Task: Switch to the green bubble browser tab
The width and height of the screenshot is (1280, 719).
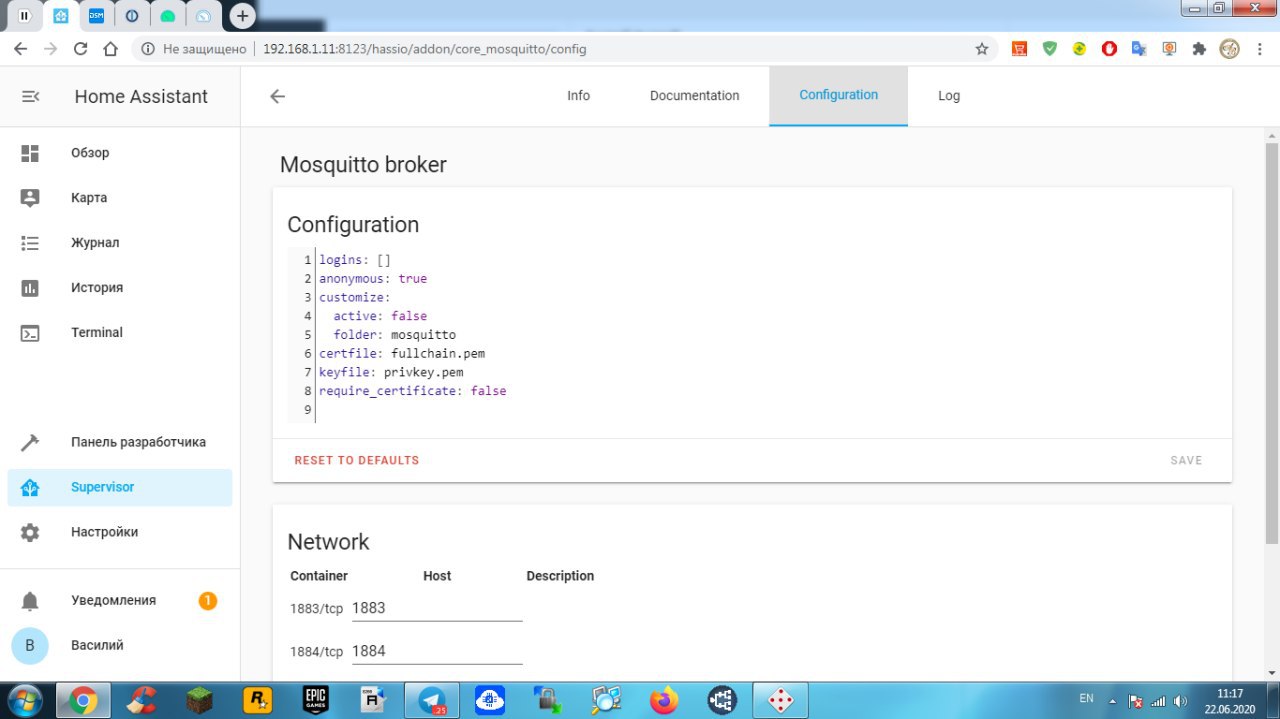Action: coord(167,16)
